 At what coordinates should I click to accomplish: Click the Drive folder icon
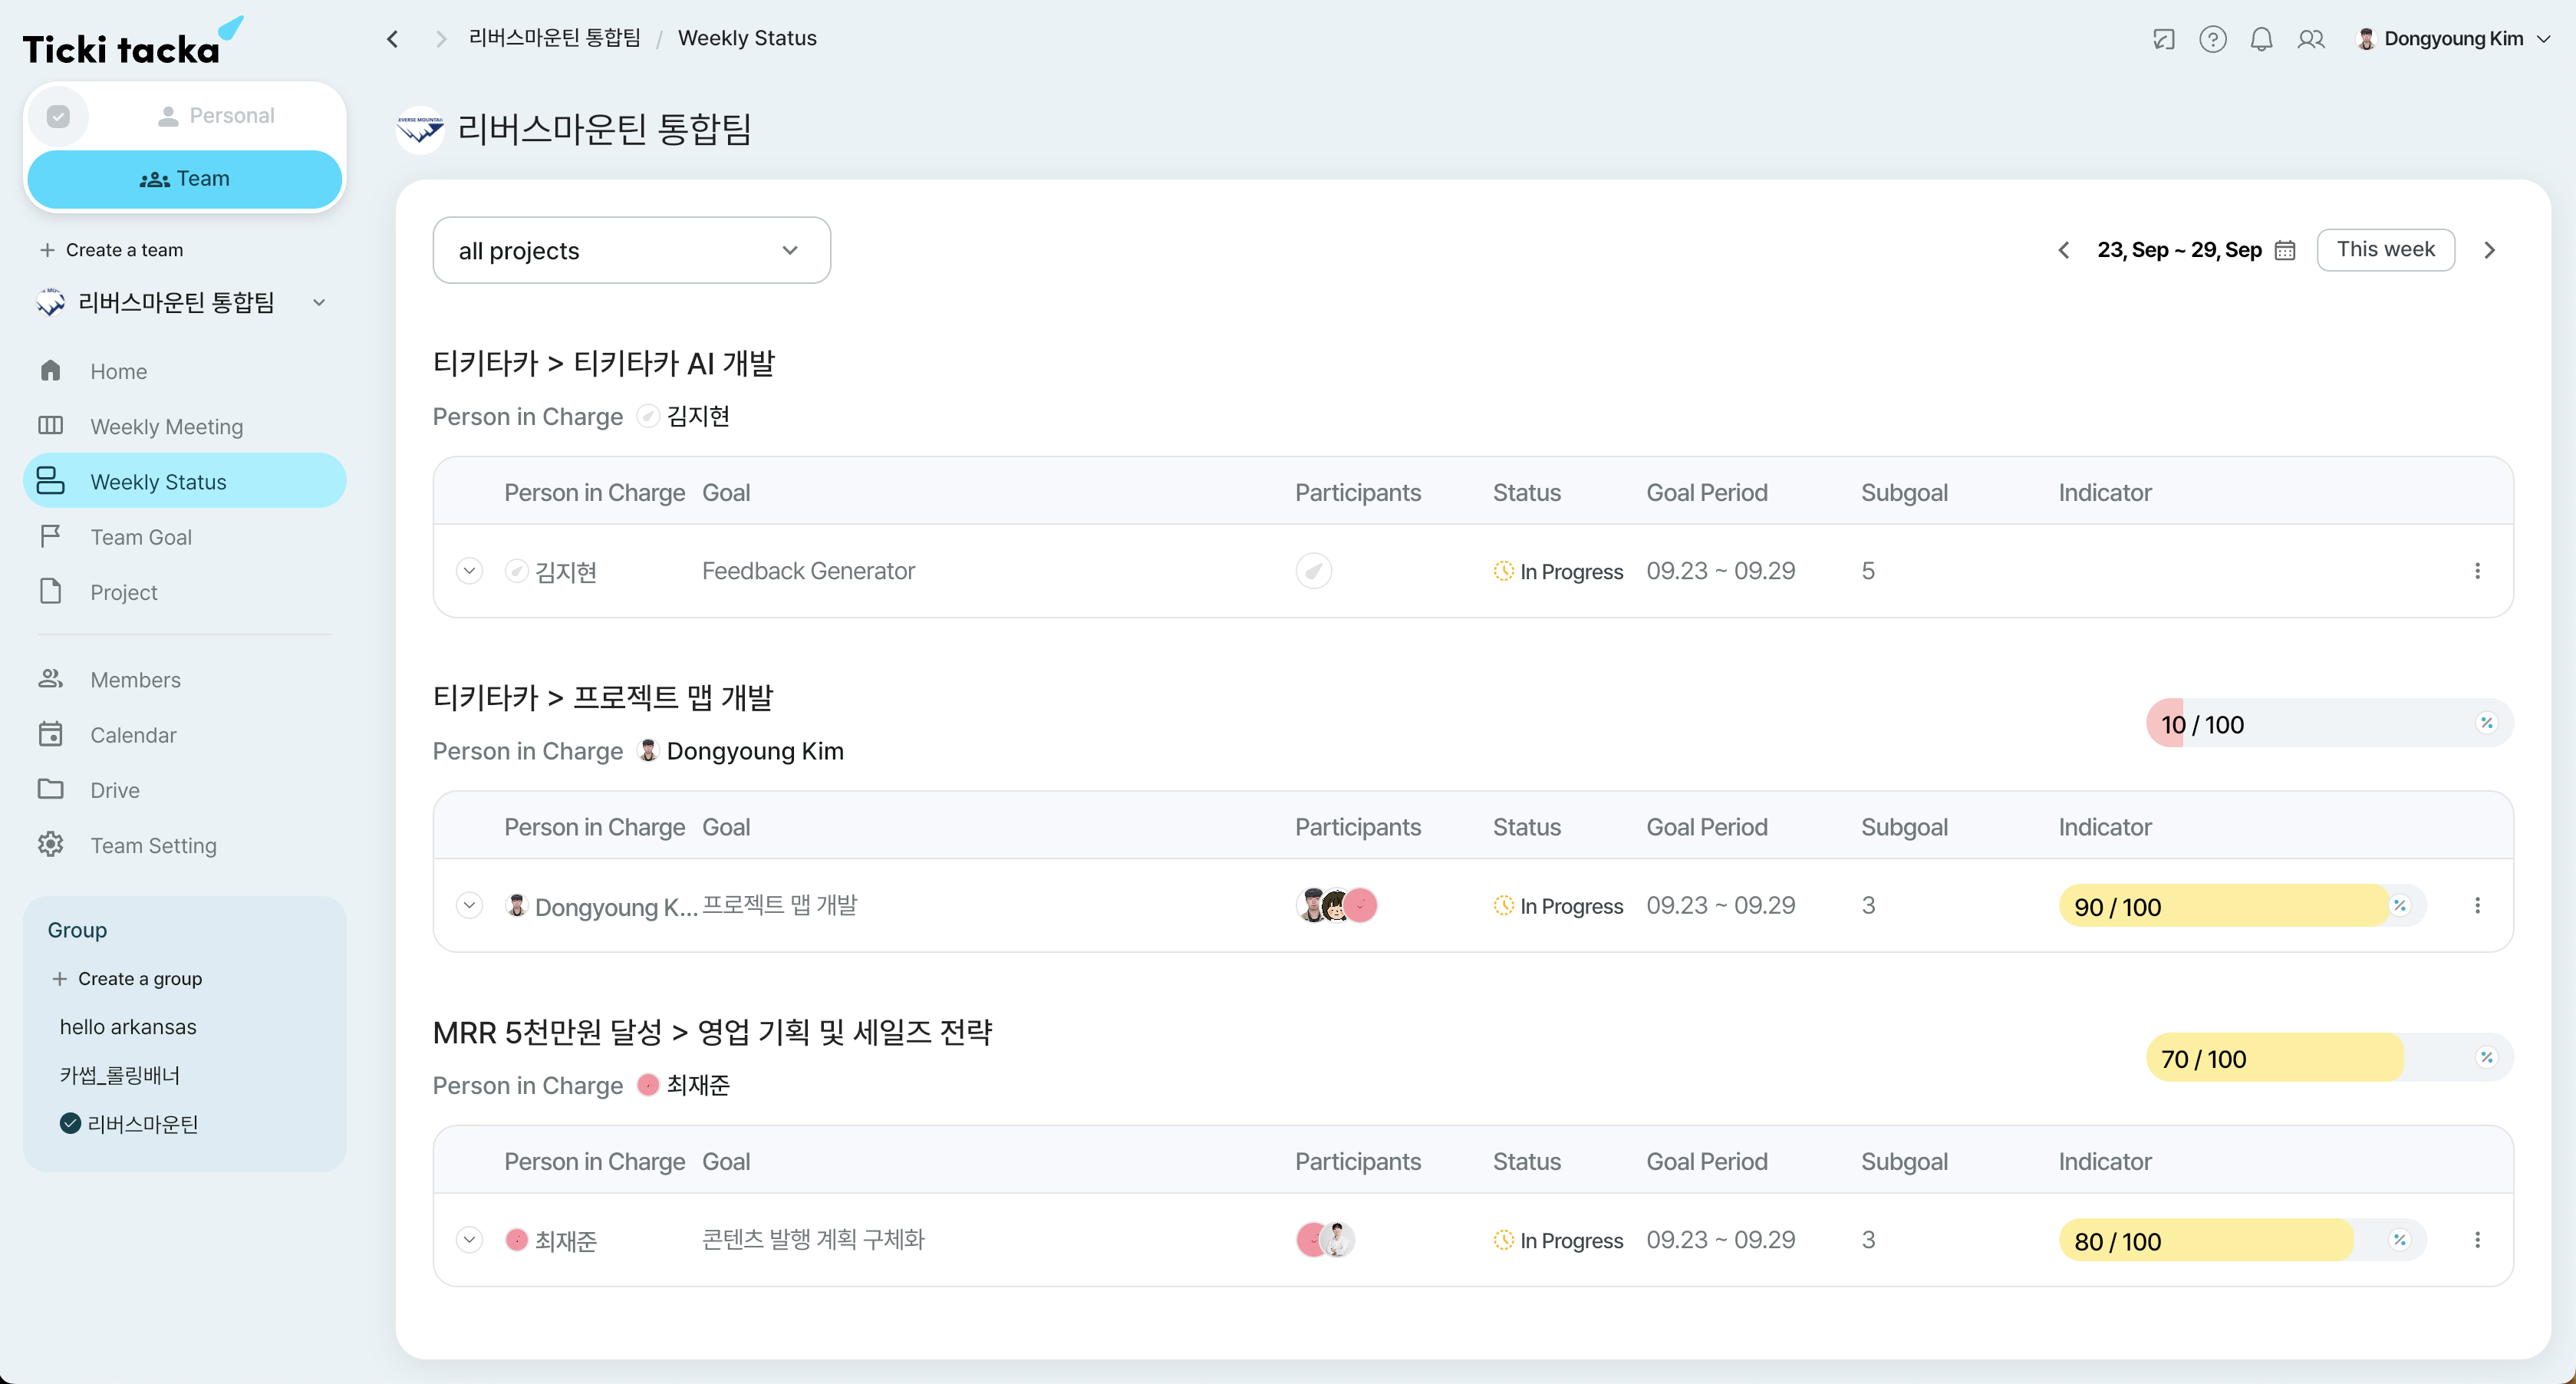(x=51, y=790)
